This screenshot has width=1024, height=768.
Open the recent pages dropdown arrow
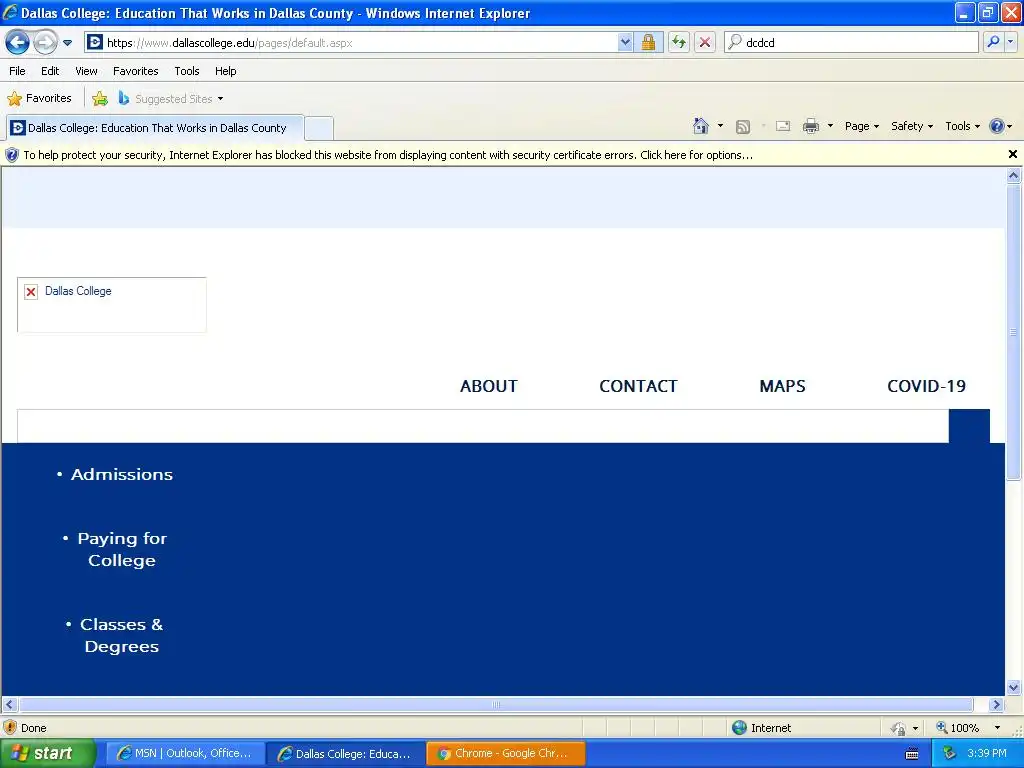coord(67,43)
